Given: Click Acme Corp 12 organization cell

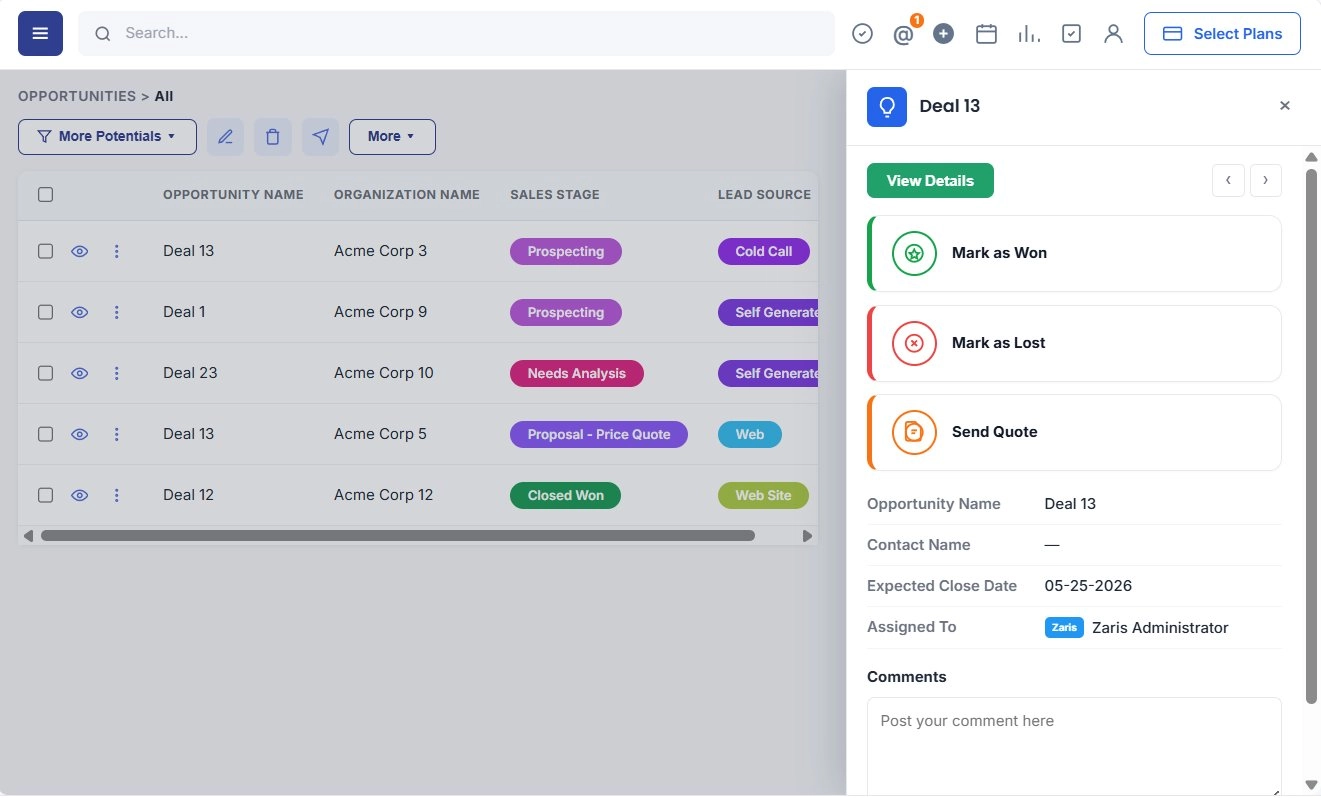Looking at the screenshot, I should tap(384, 495).
